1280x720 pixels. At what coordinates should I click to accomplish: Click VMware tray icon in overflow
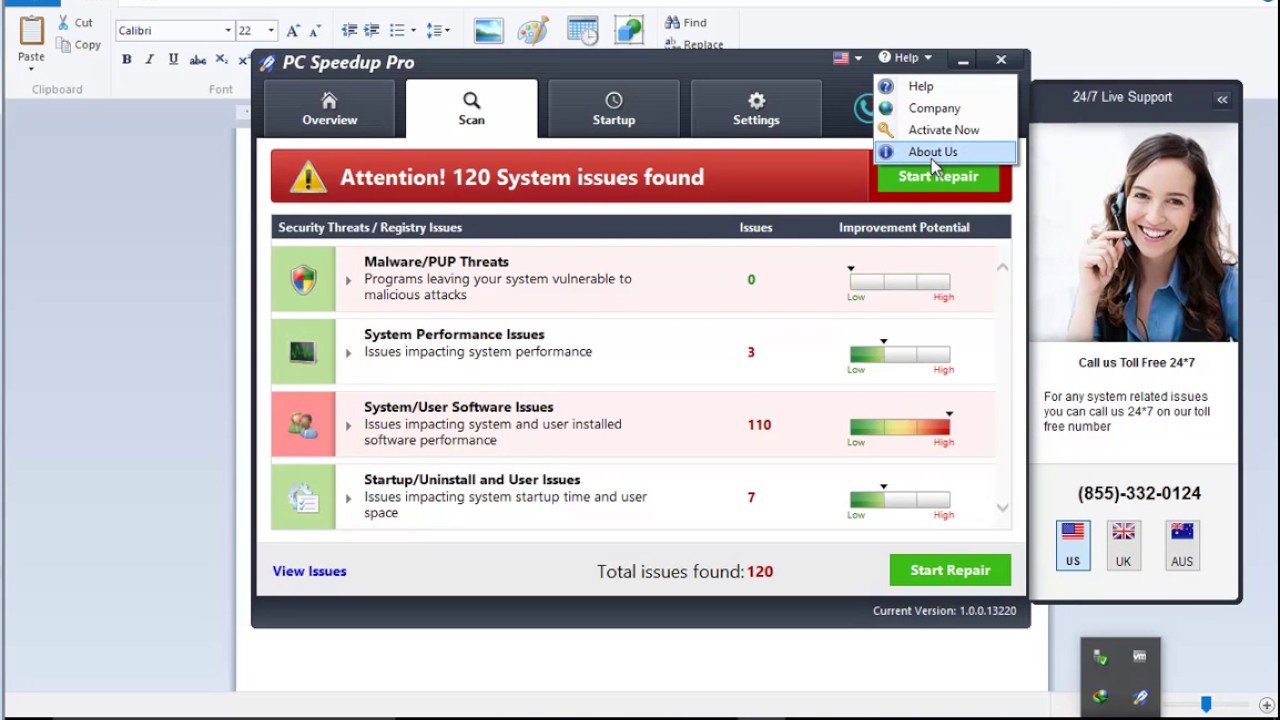click(1140, 657)
